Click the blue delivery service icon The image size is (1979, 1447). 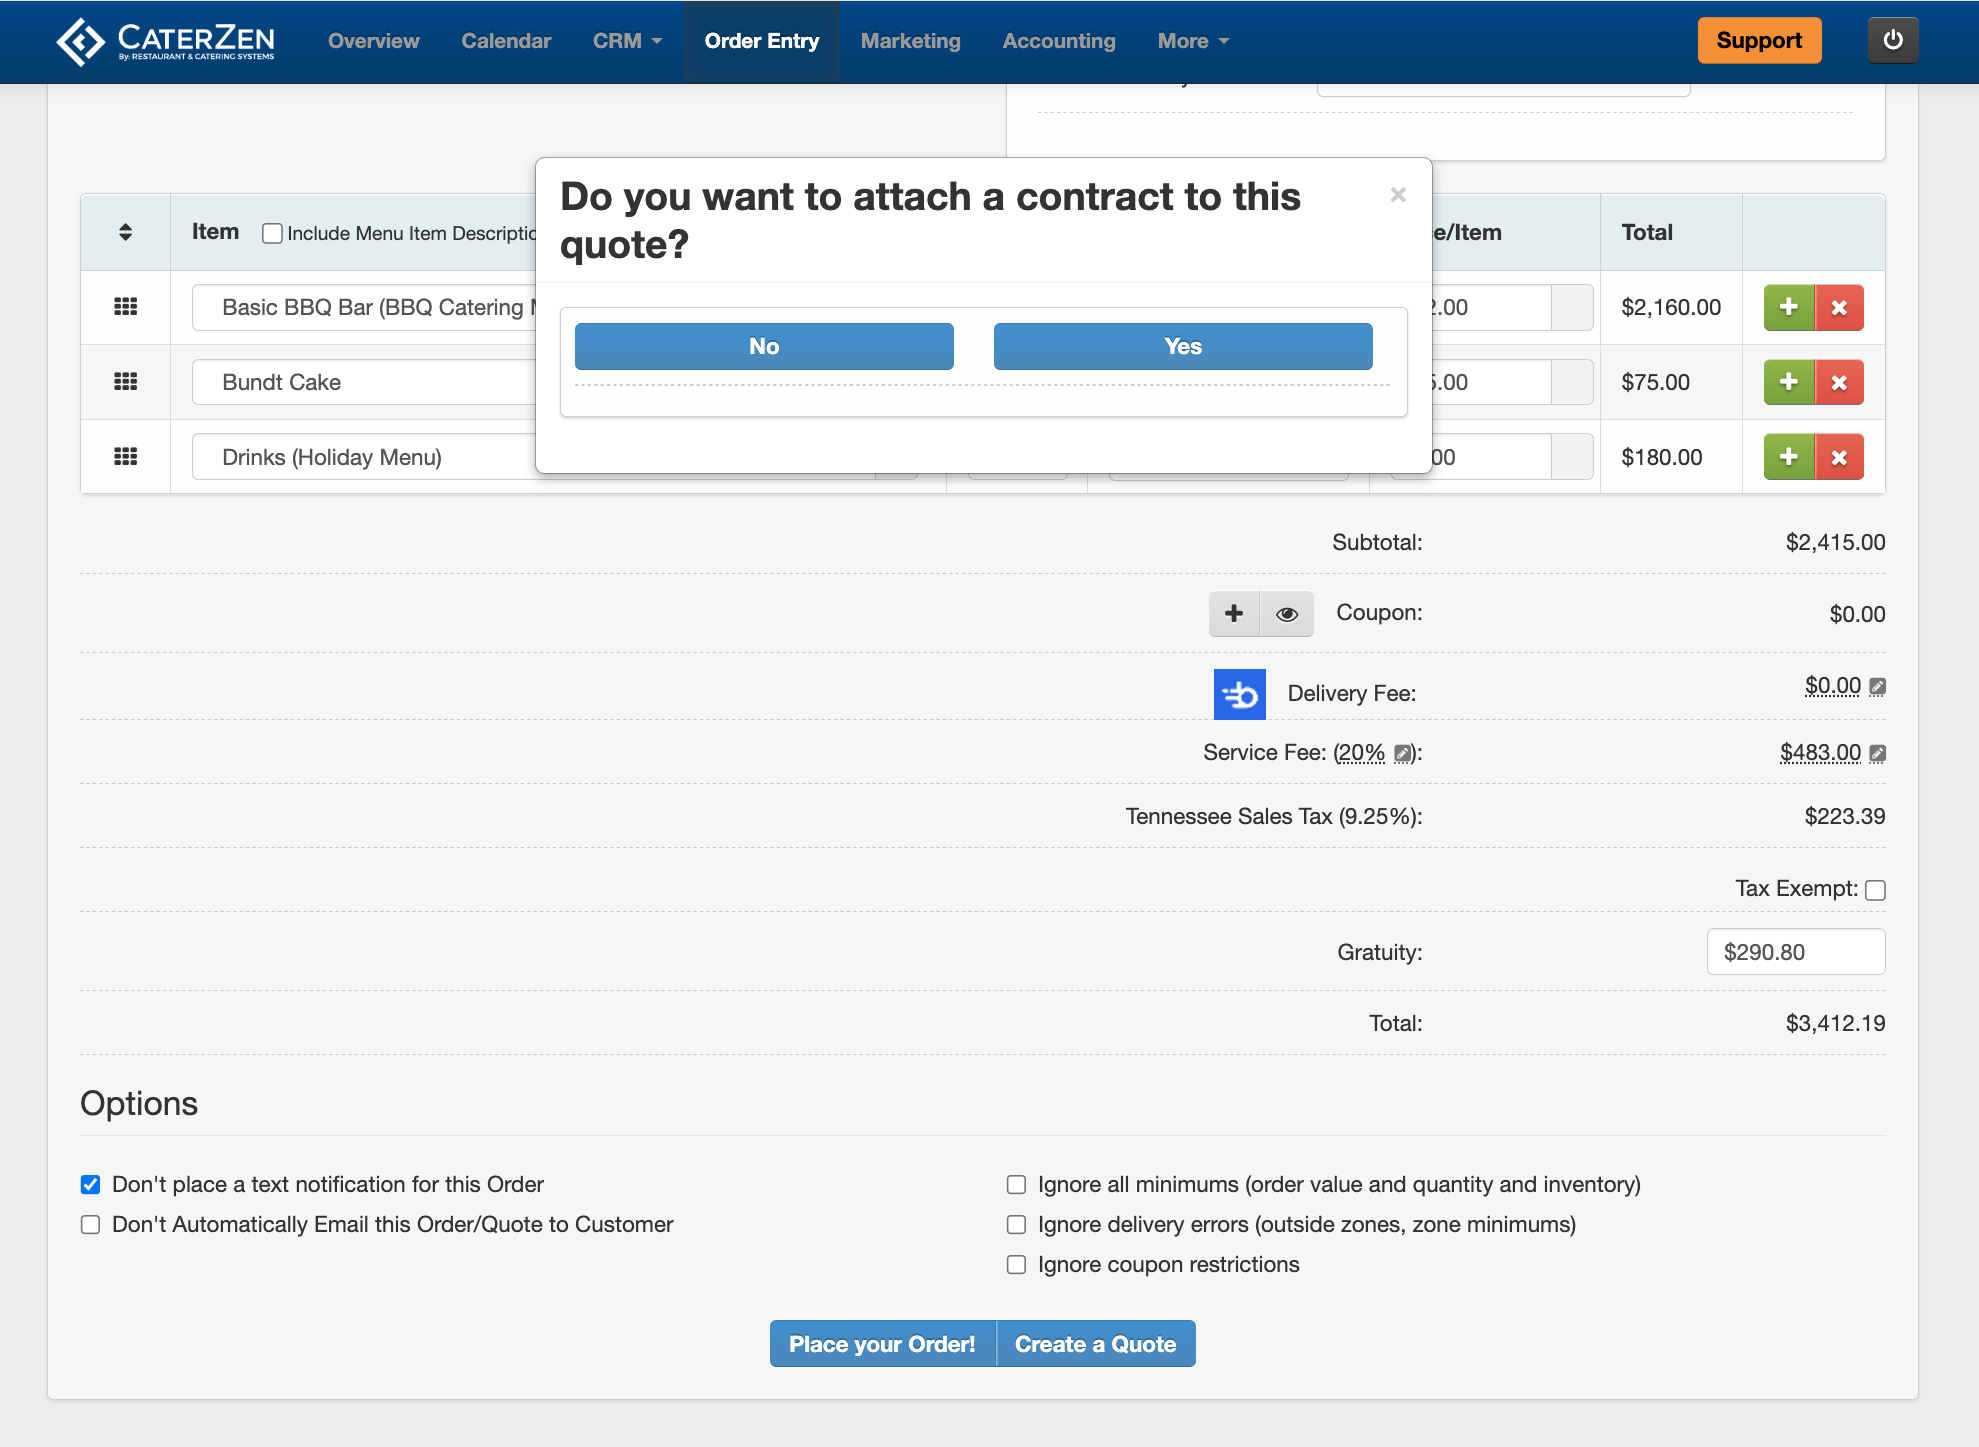click(1239, 694)
